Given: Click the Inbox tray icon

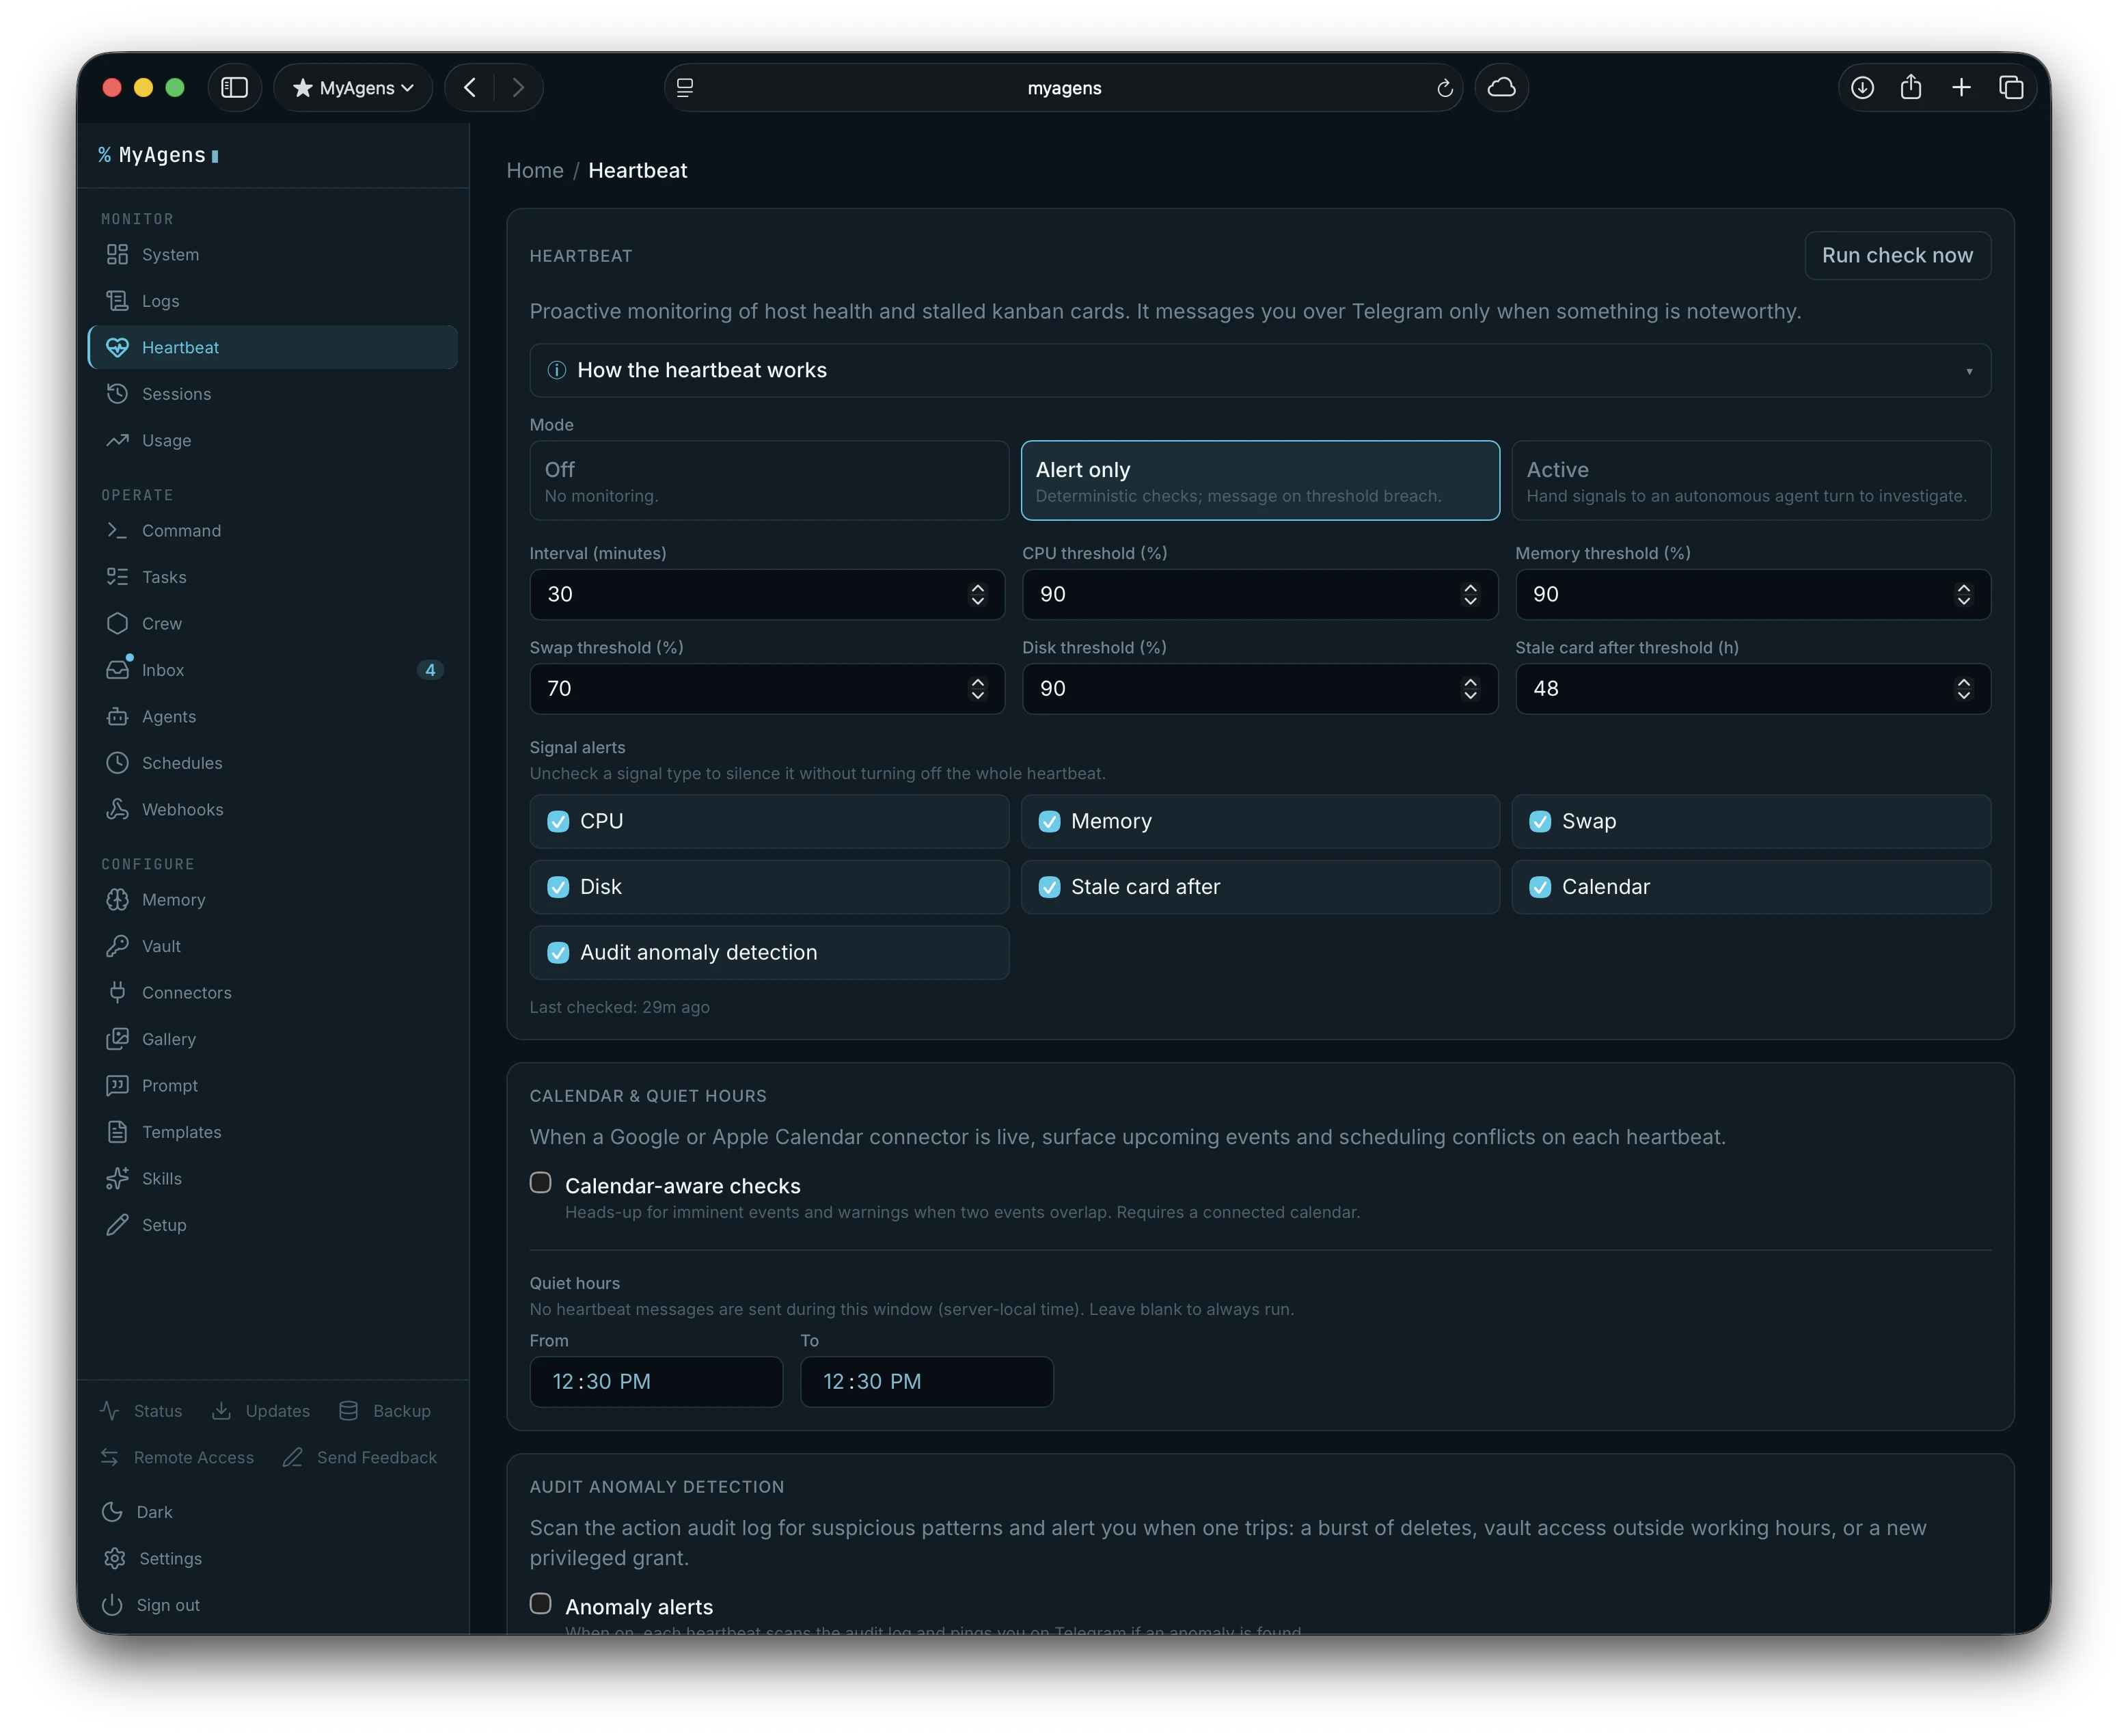Looking at the screenshot, I should (x=117, y=670).
